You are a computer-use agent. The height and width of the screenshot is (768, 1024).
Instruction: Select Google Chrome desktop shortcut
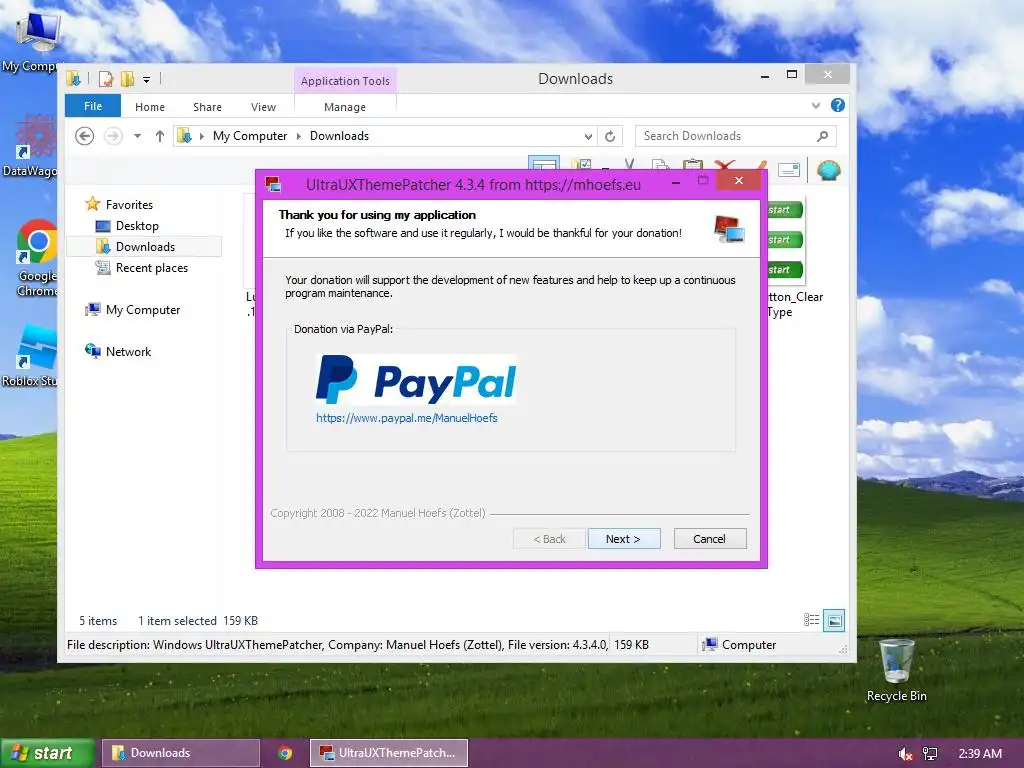pyautogui.click(x=37, y=258)
